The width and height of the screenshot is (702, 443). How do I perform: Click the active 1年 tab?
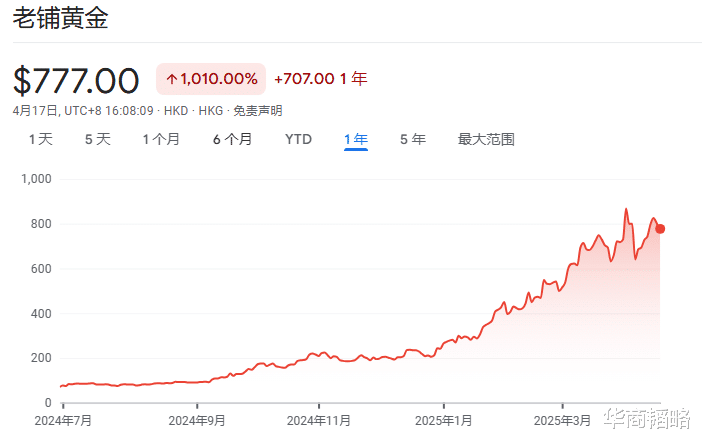click(355, 139)
